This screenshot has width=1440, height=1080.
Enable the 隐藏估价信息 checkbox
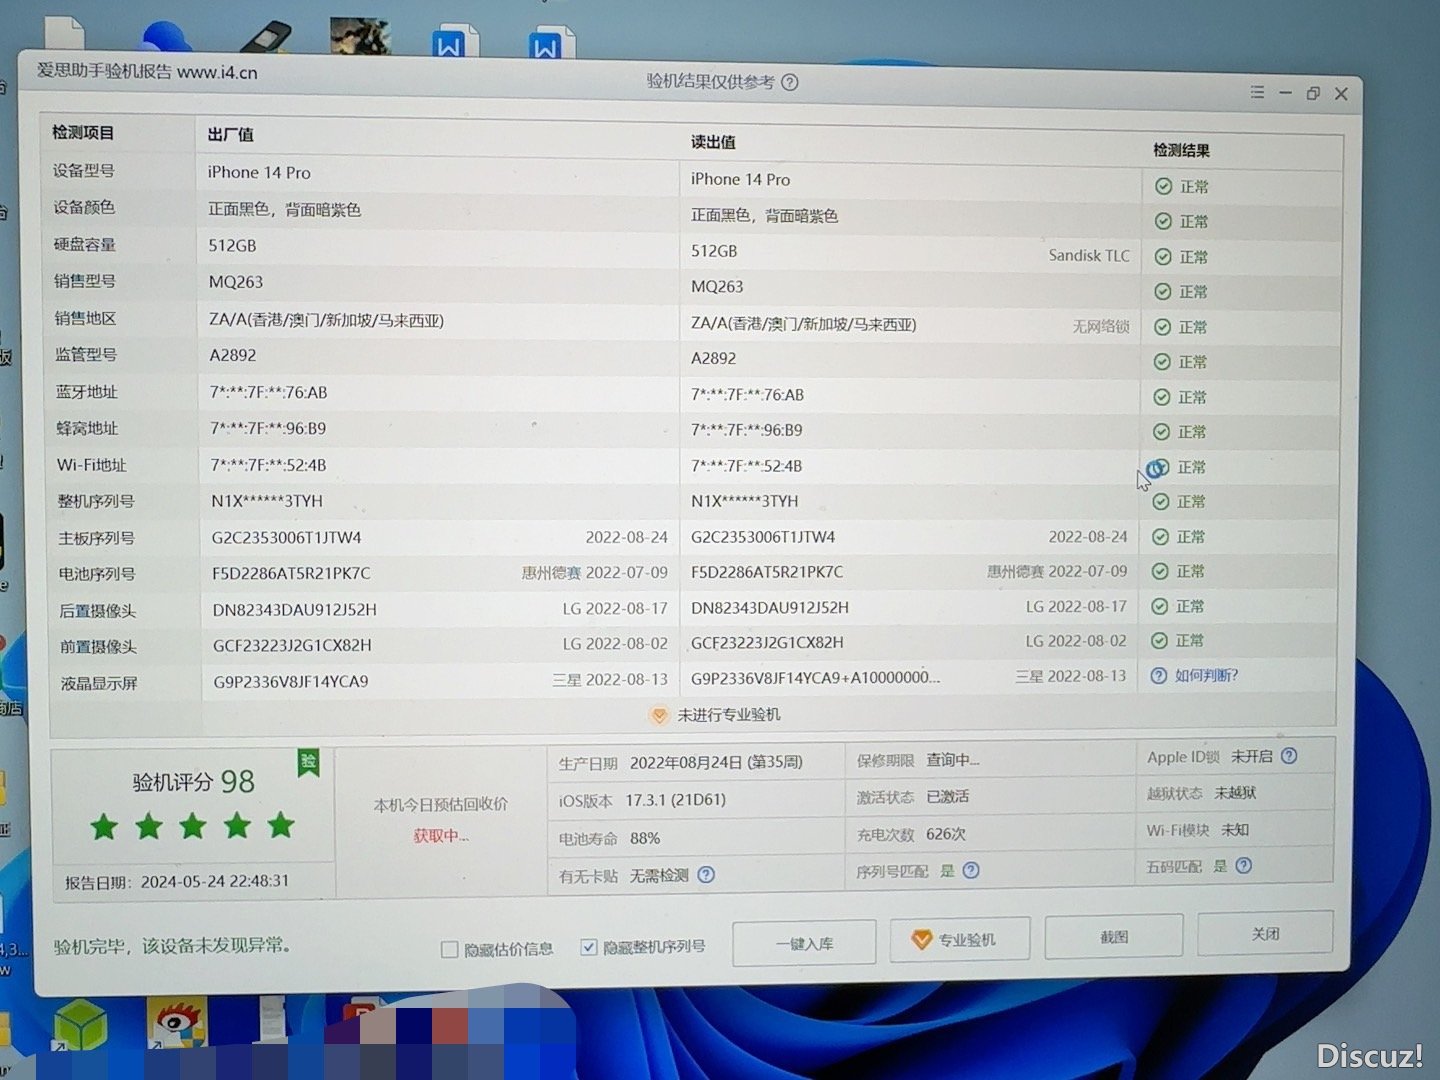click(x=450, y=949)
